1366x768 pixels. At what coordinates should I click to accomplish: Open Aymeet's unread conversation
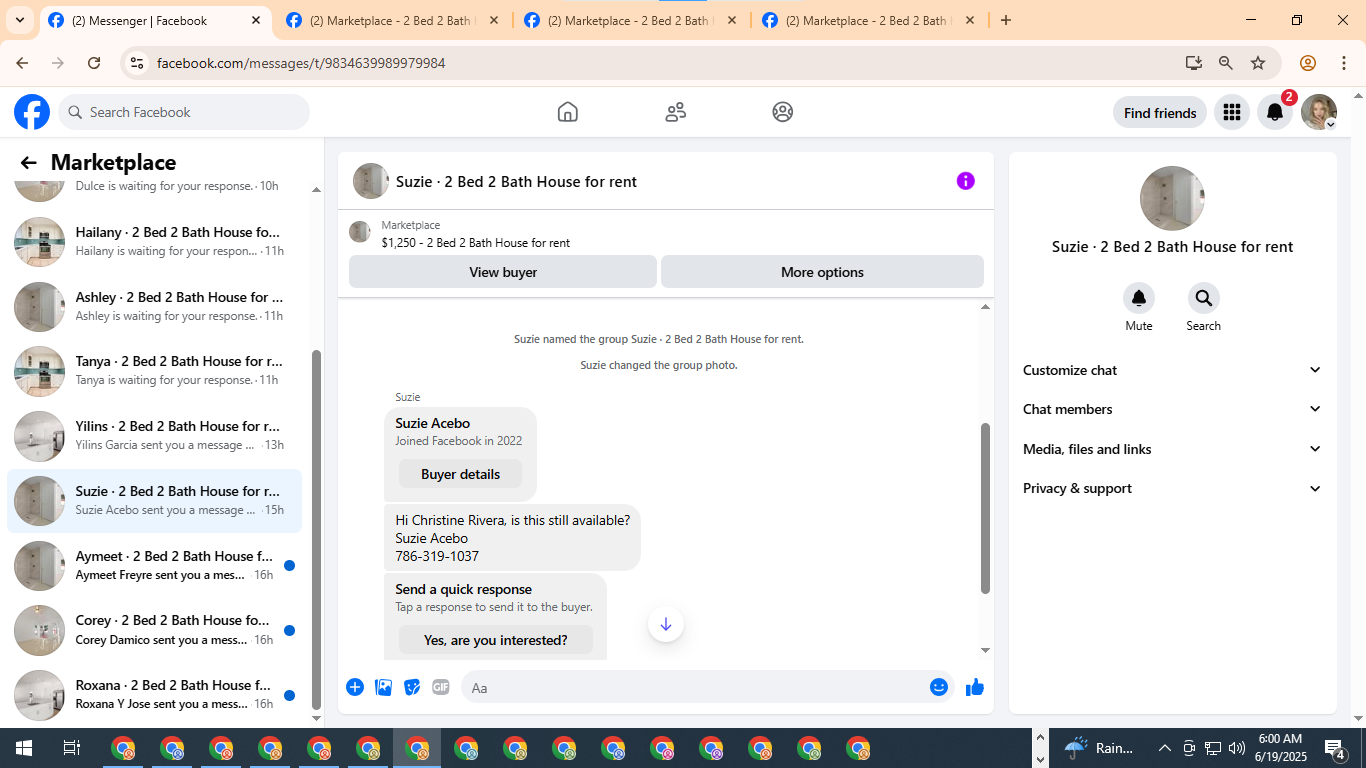155,565
